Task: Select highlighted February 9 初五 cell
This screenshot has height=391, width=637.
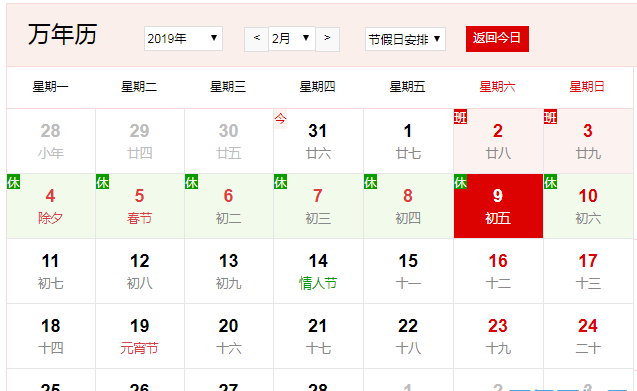Action: coord(498,206)
